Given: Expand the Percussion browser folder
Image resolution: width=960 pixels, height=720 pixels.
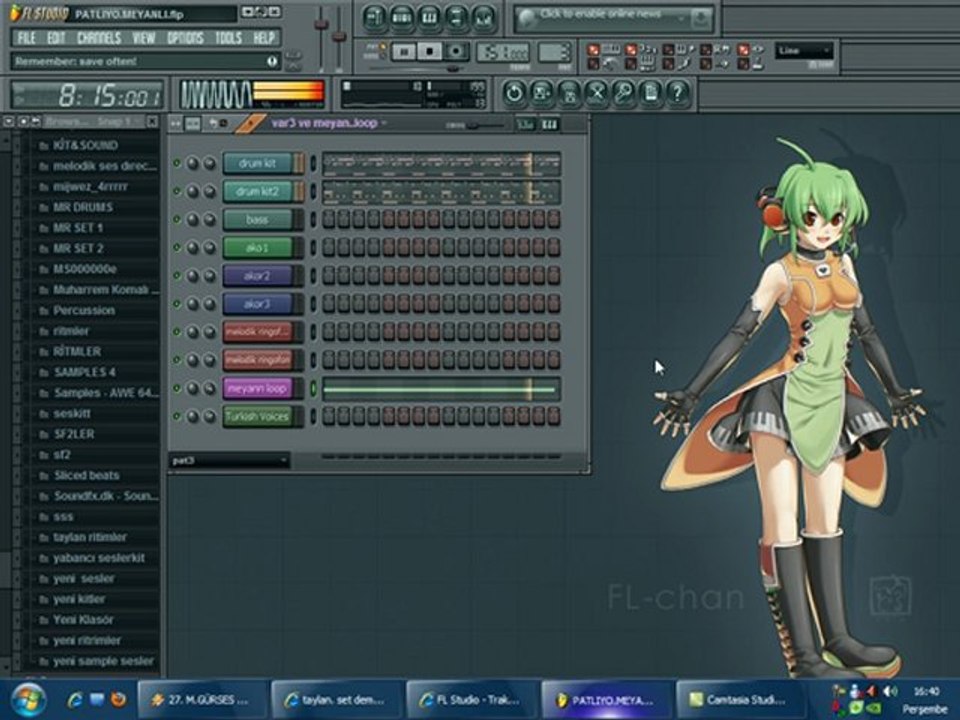Looking at the screenshot, I should 84,310.
